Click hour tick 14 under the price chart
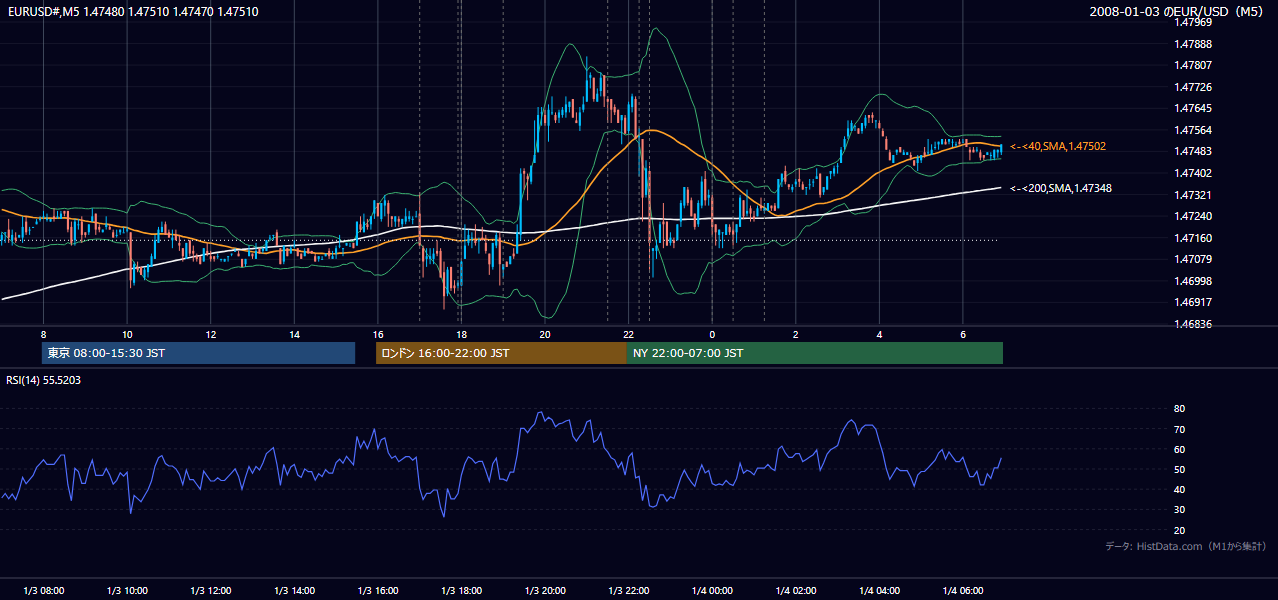1278x600 pixels. 294,334
